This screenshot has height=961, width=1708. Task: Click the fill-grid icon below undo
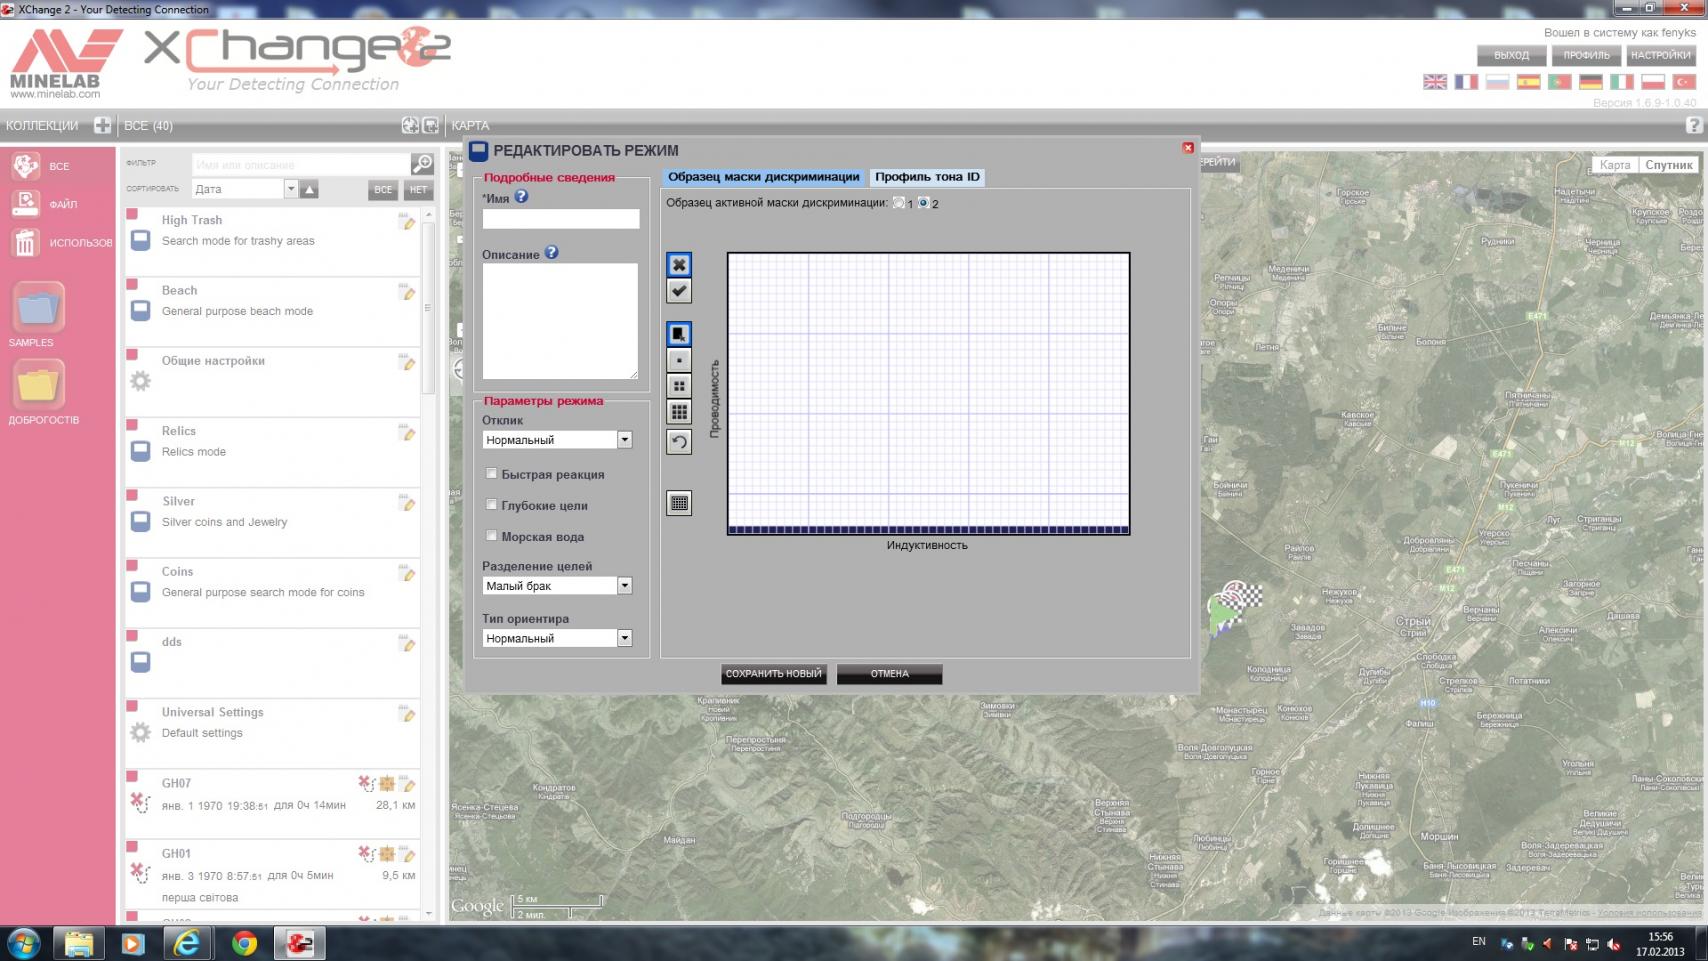click(x=679, y=503)
